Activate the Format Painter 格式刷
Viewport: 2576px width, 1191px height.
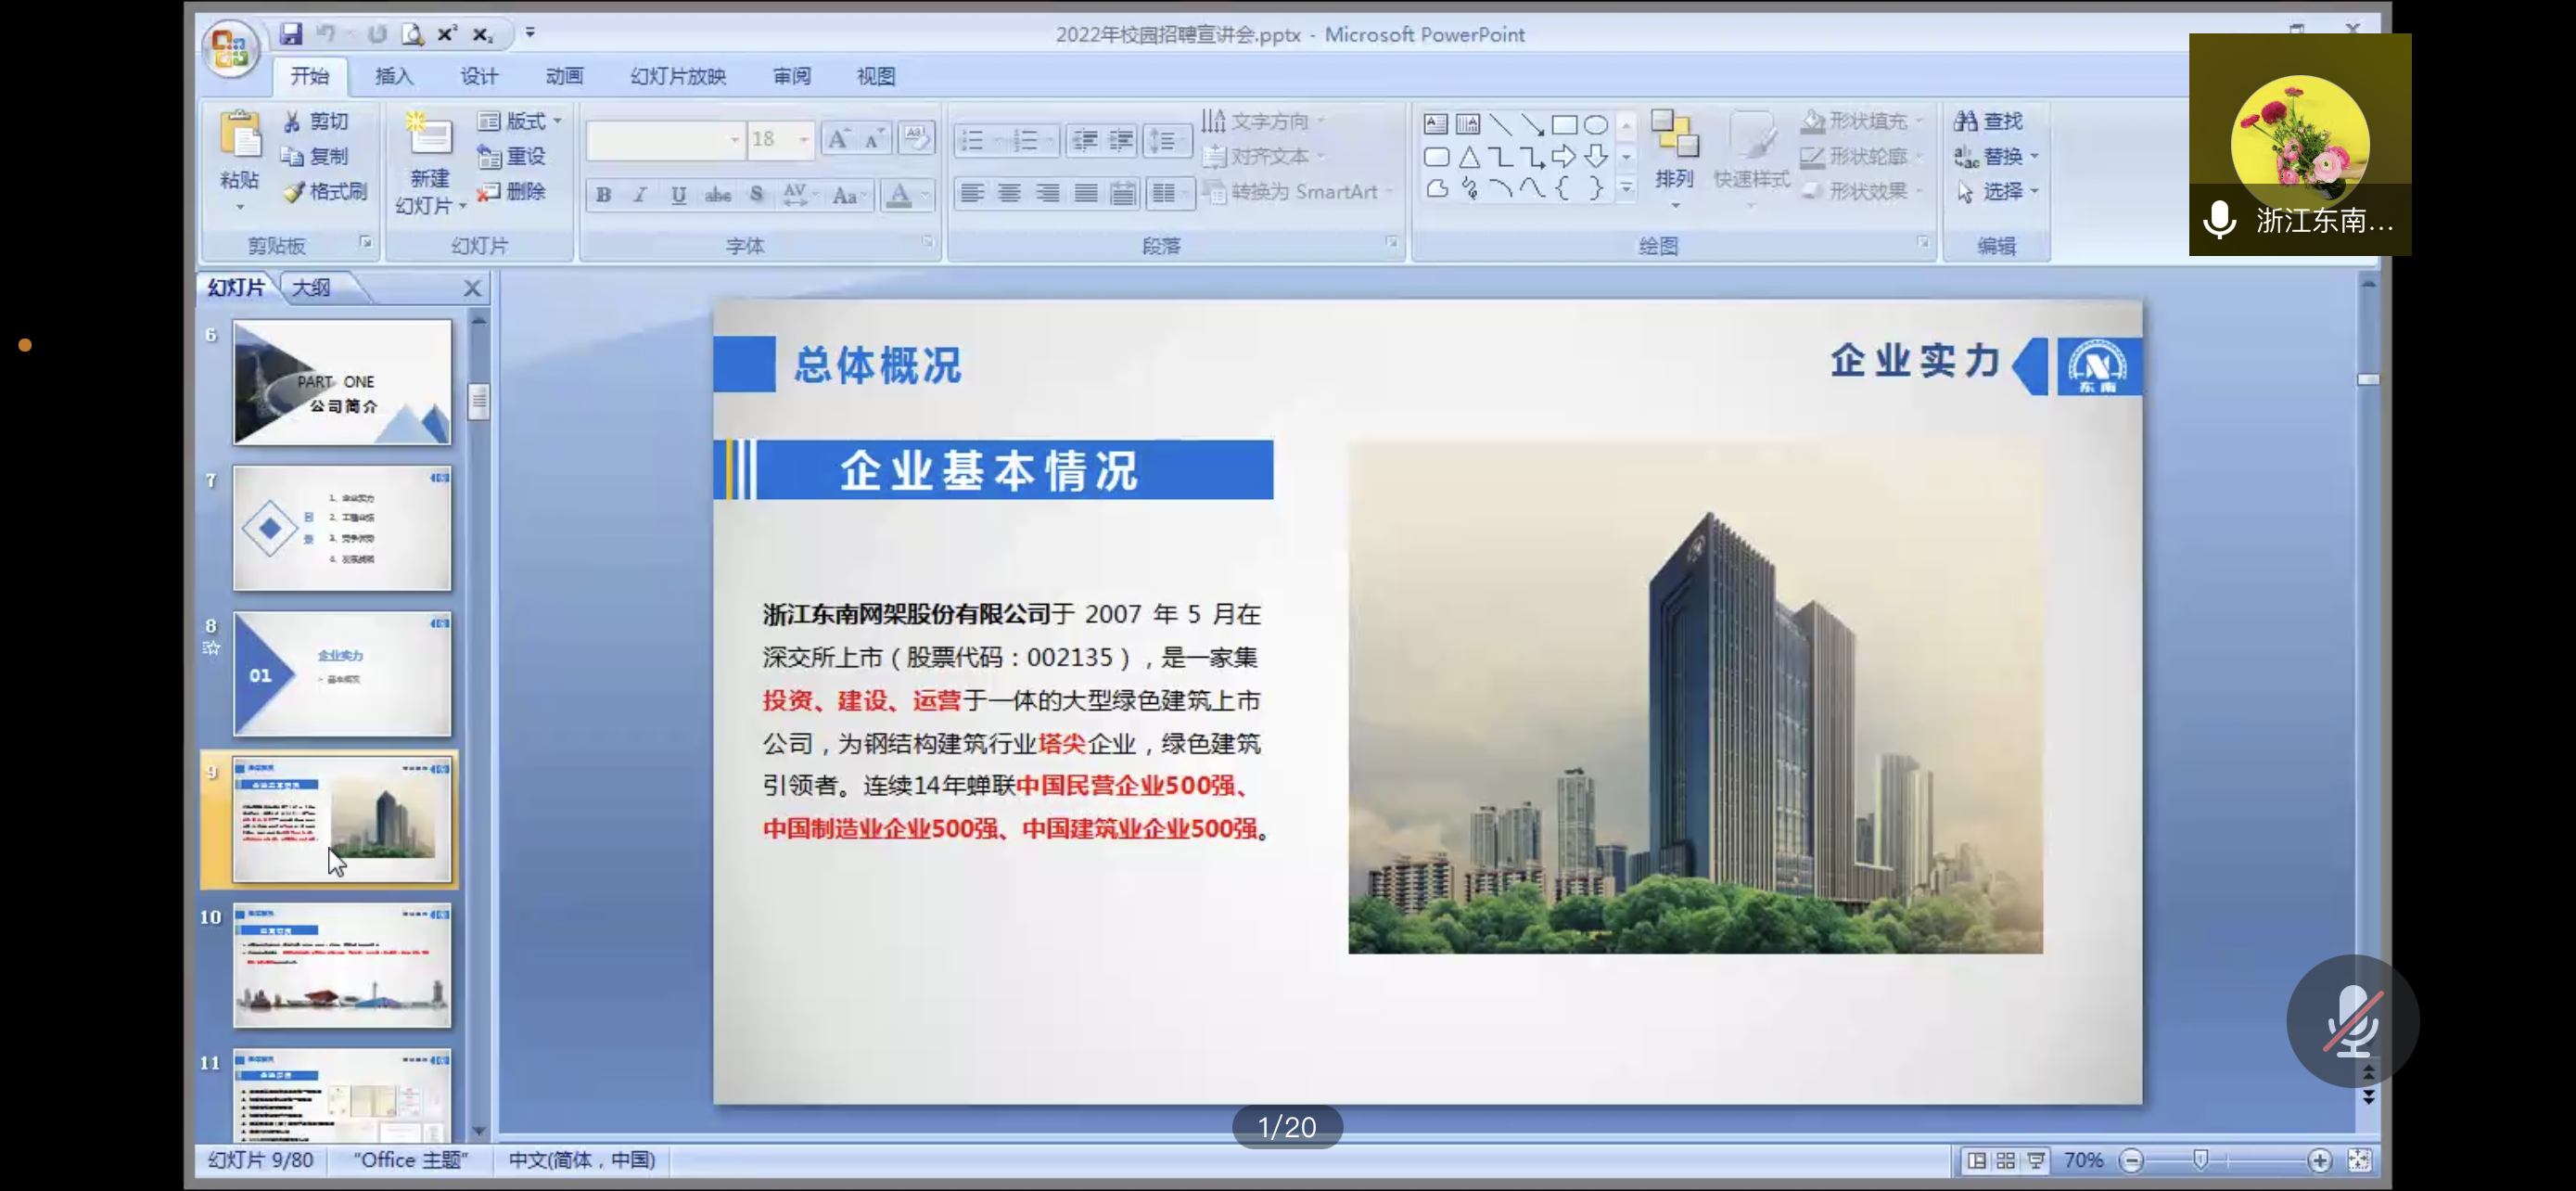click(x=325, y=191)
